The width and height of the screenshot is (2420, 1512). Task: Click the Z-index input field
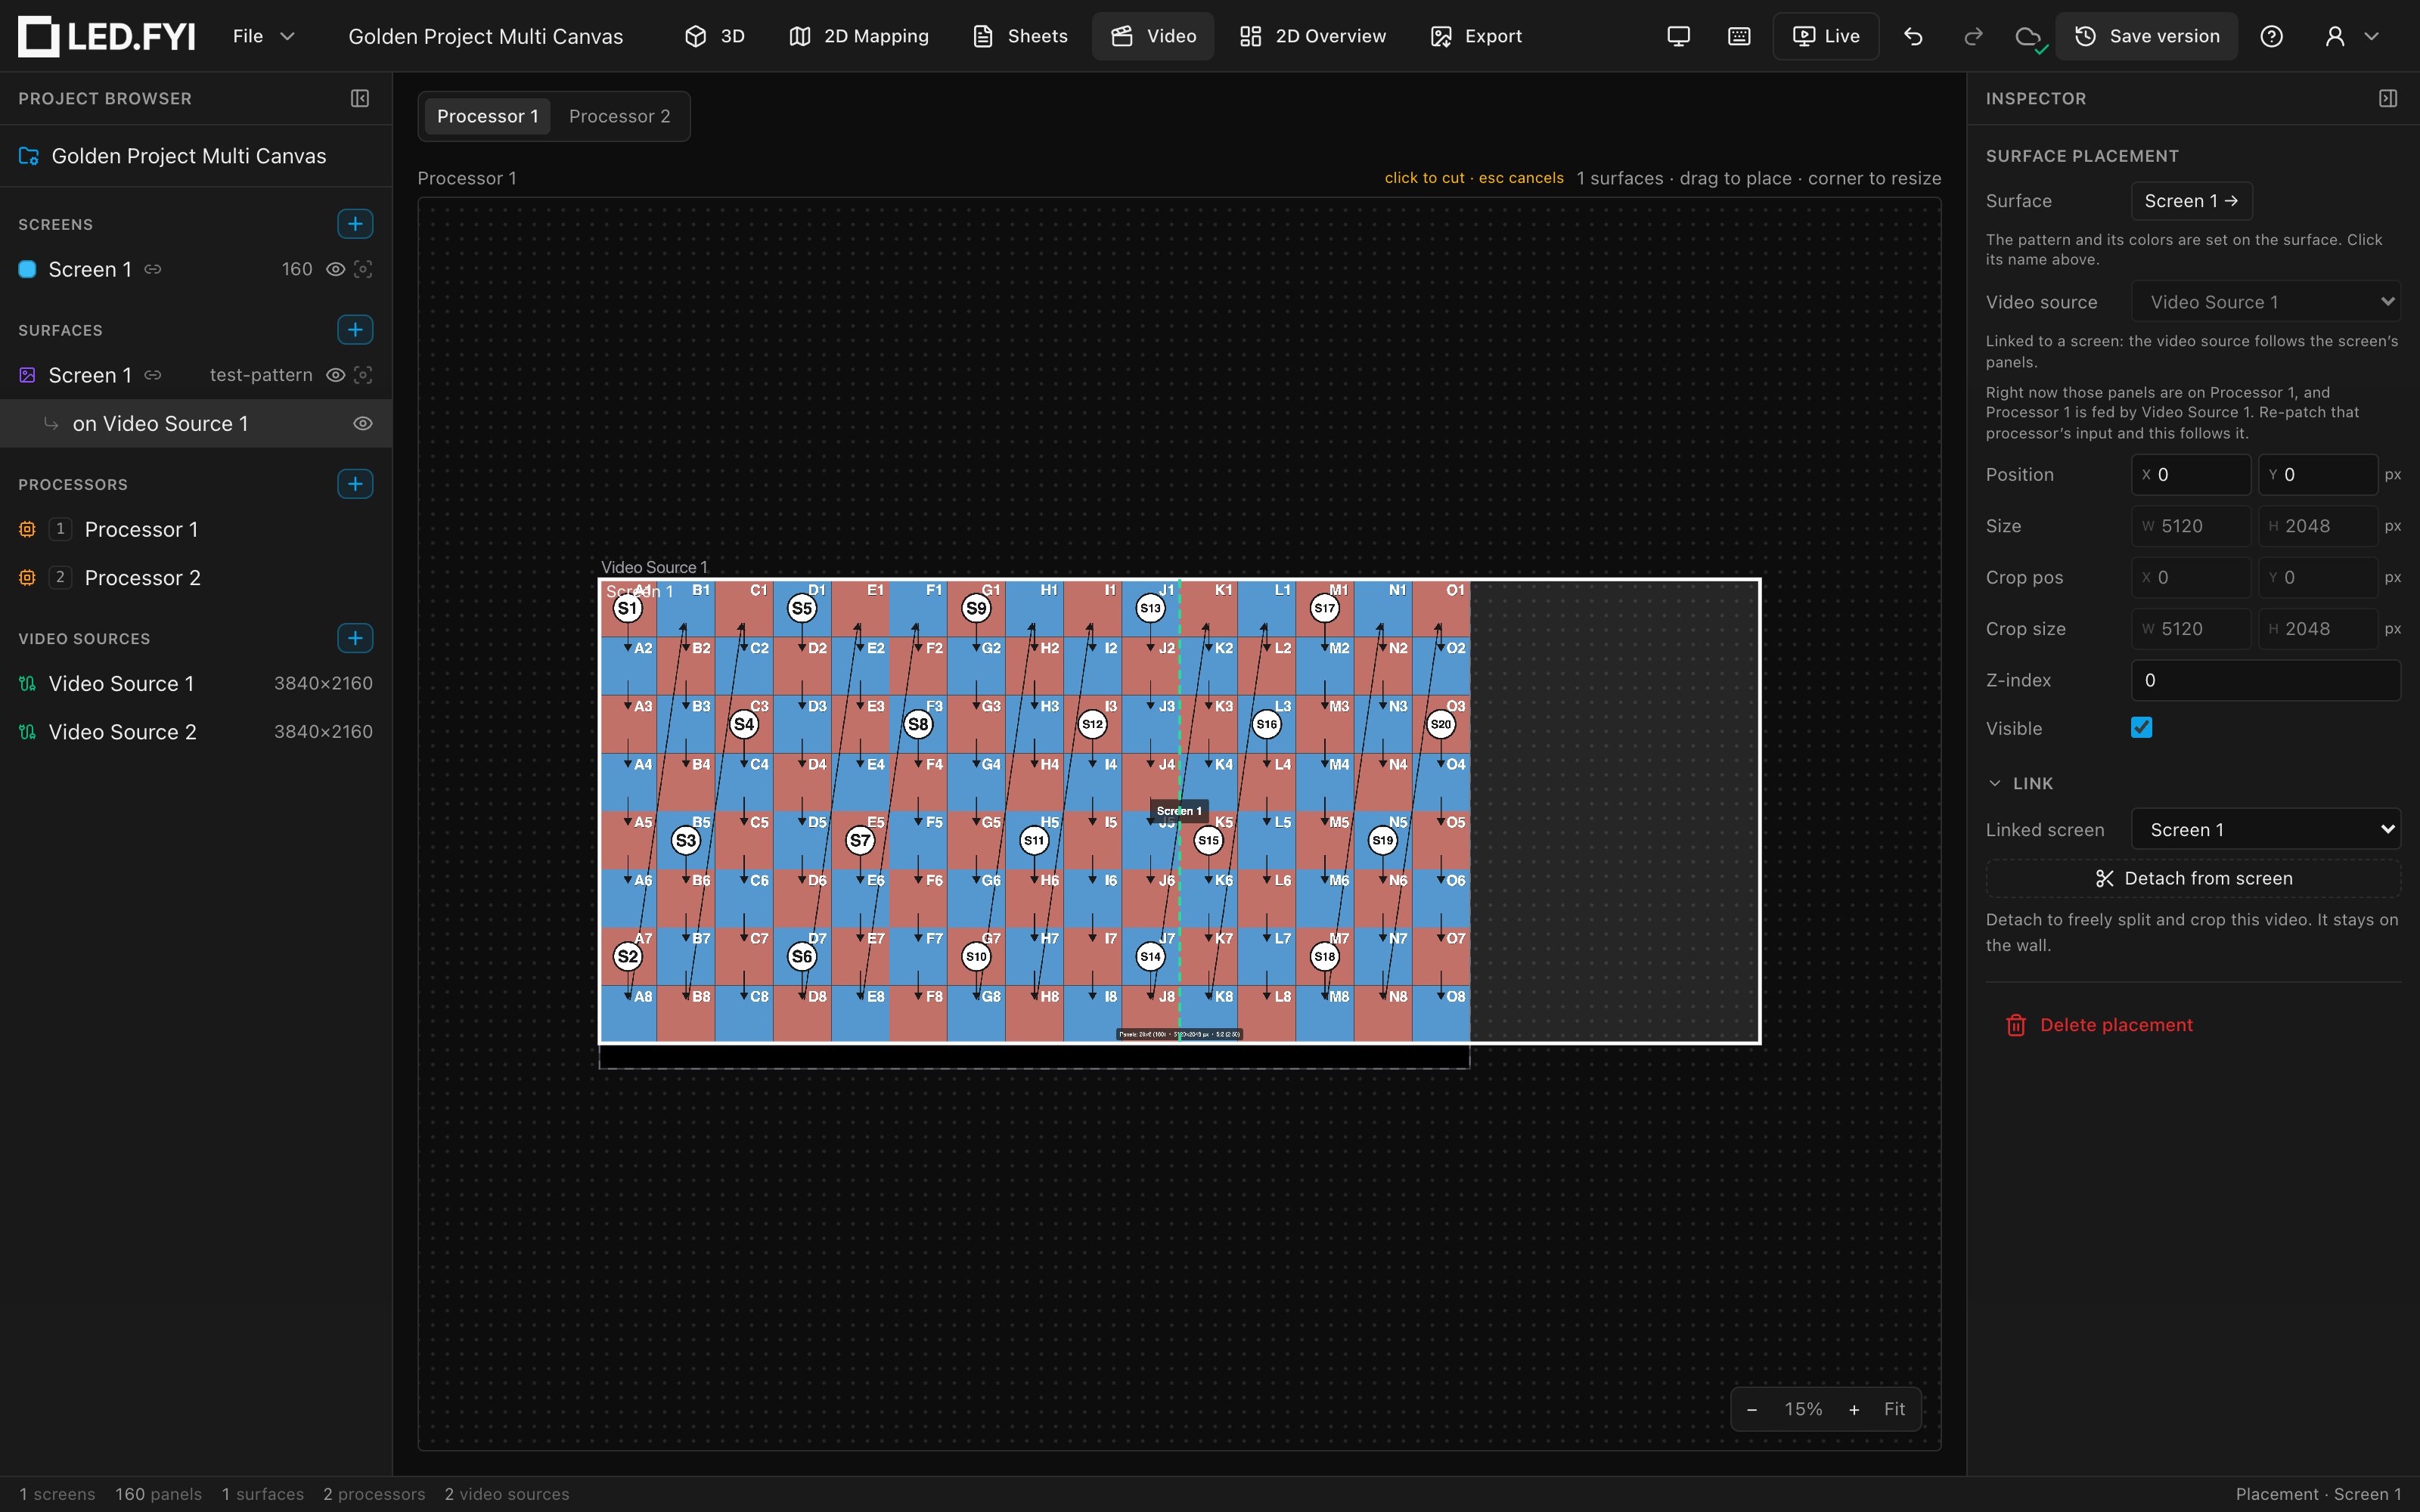point(2266,680)
